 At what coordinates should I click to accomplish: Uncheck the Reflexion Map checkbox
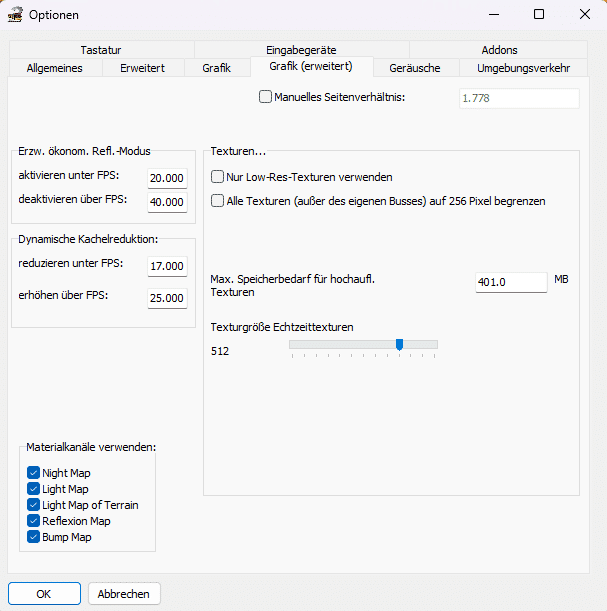[33, 521]
